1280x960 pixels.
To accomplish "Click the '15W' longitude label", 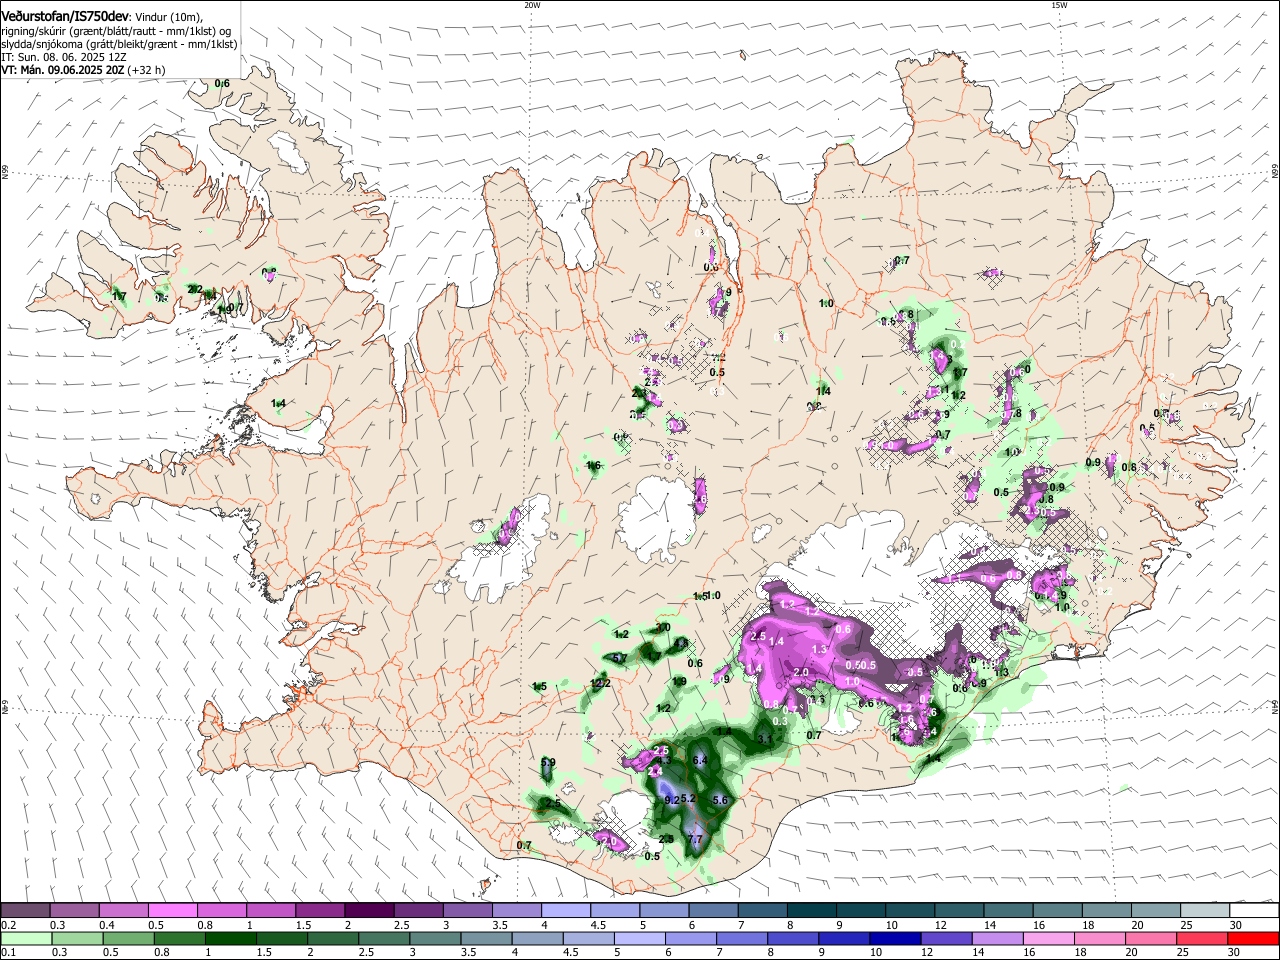I will tap(1059, 5).
